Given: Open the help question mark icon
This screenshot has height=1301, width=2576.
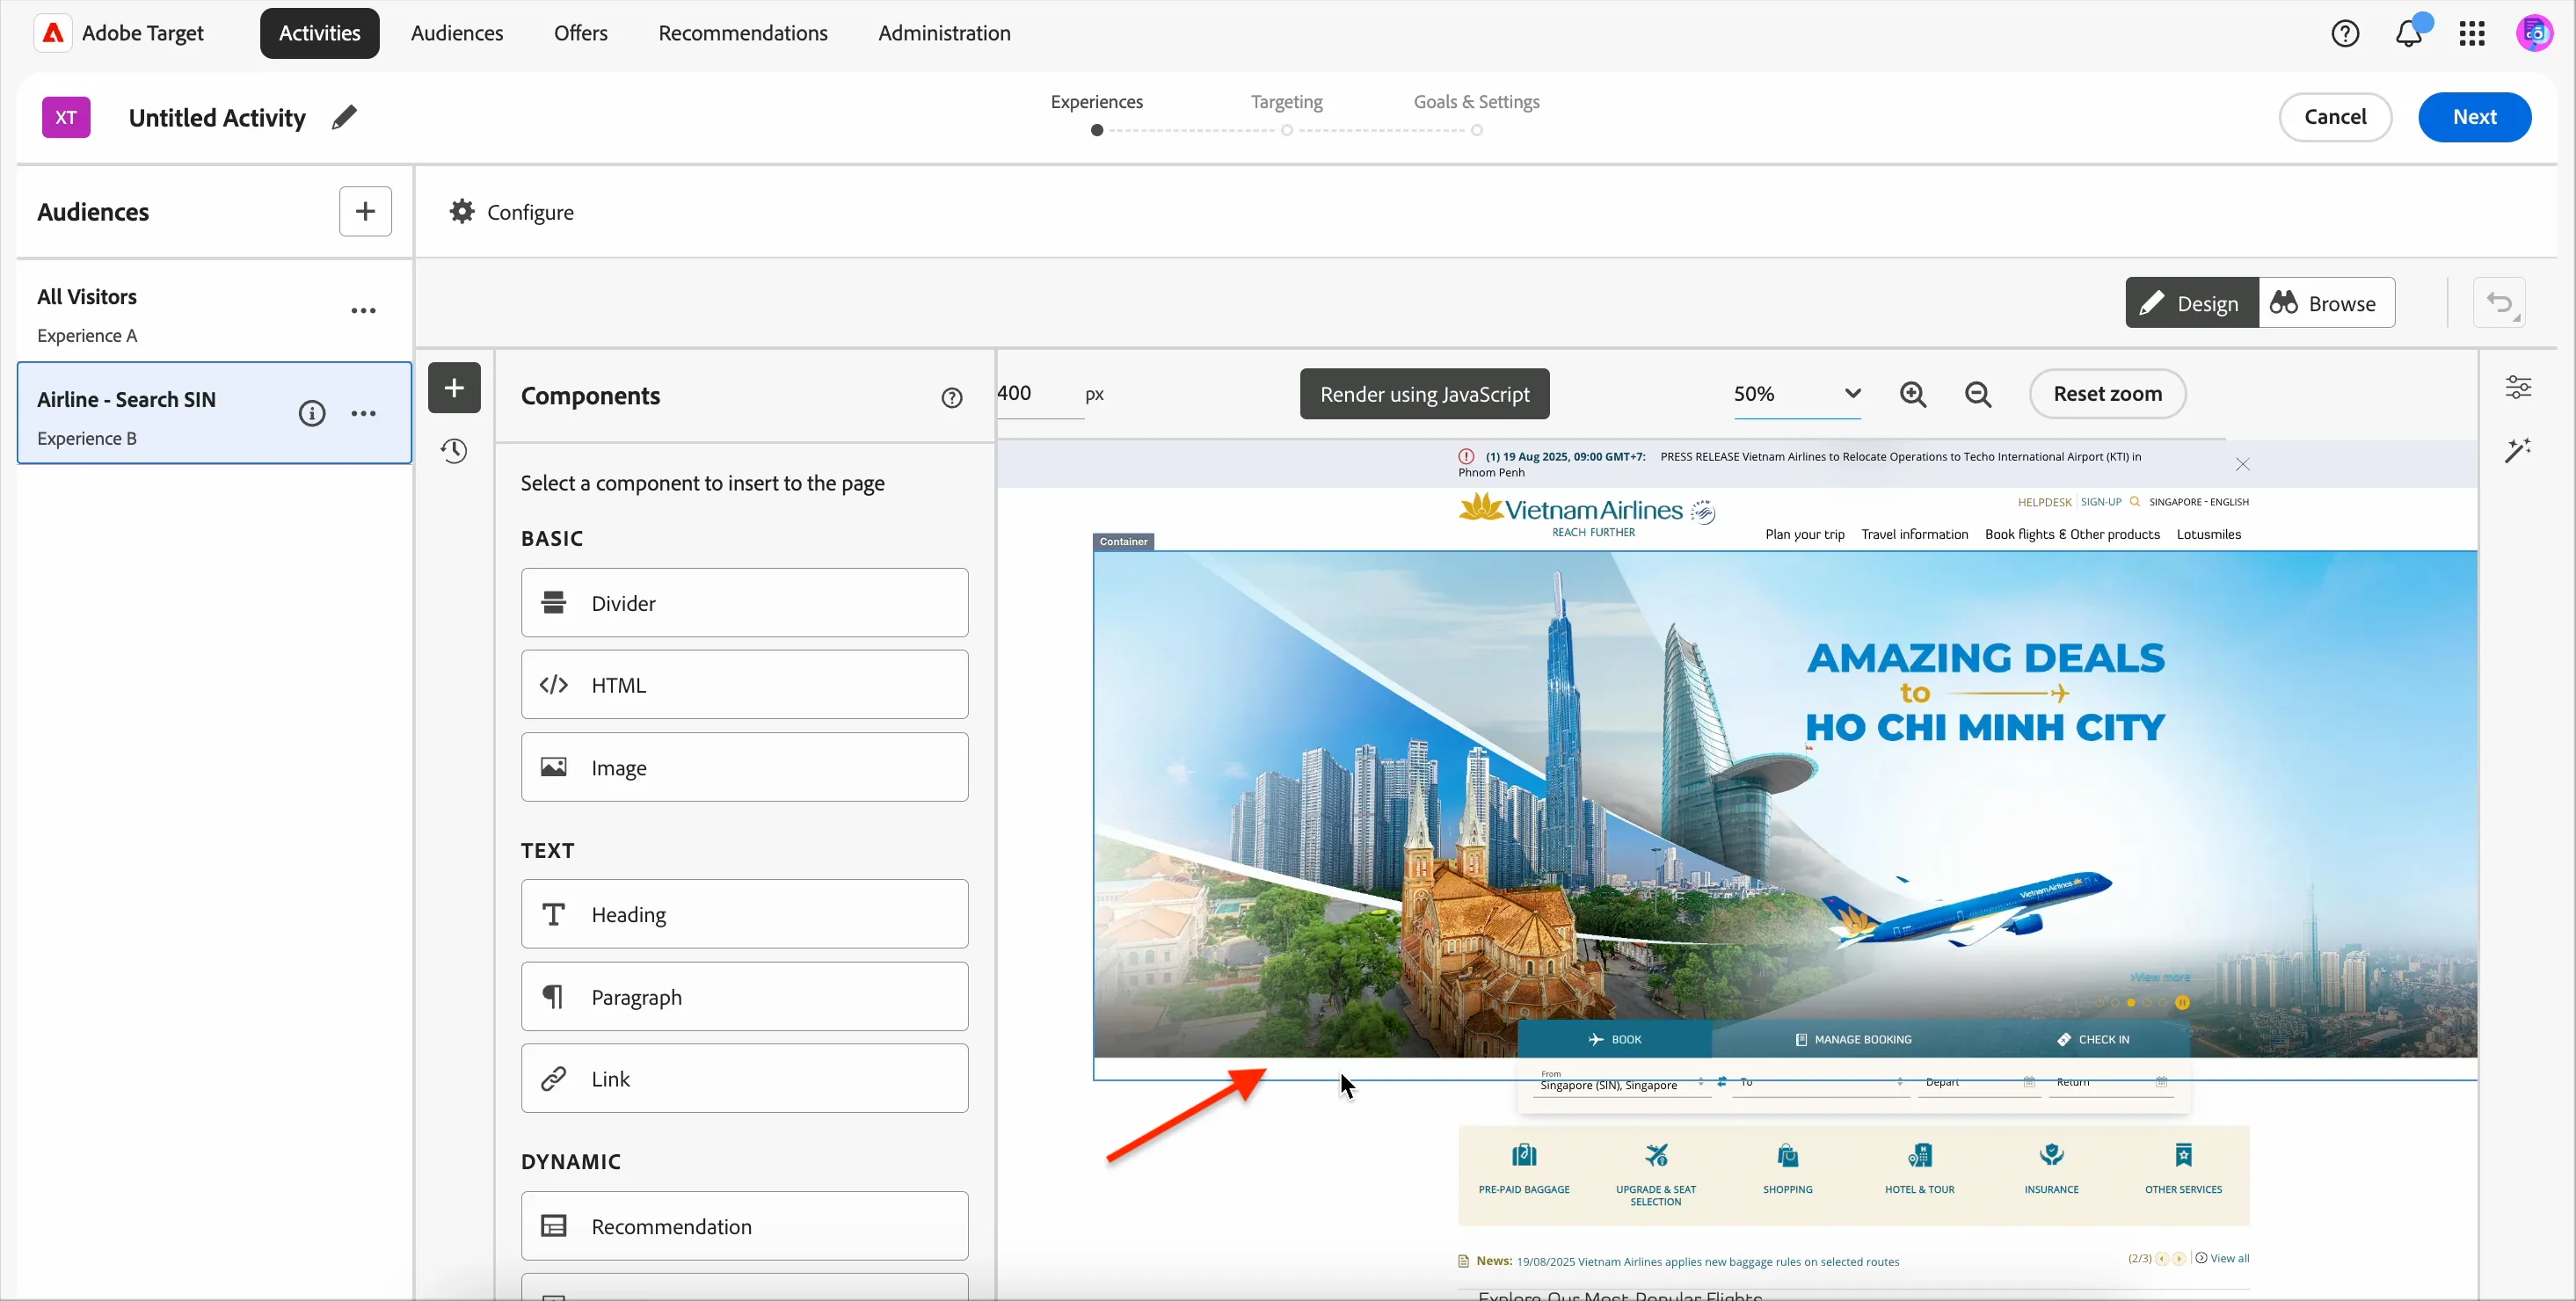Looking at the screenshot, I should coord(2345,34).
